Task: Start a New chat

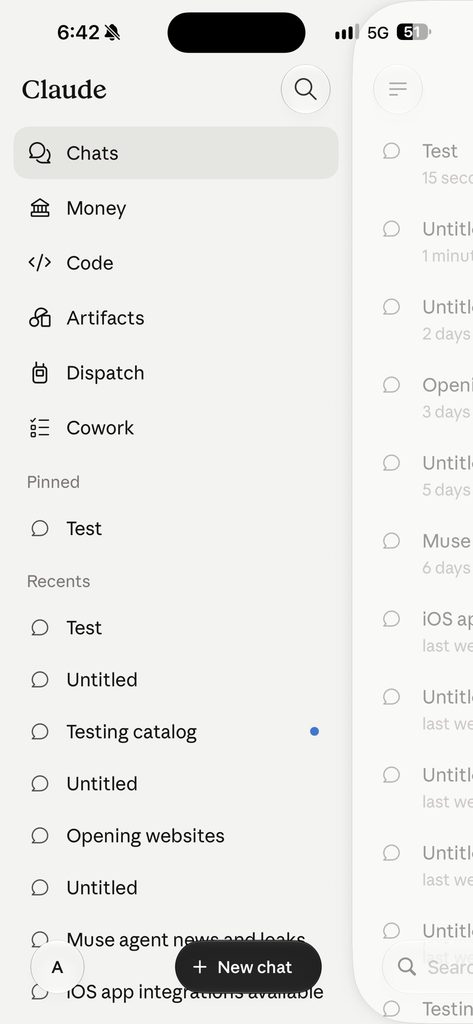Action: (248, 967)
